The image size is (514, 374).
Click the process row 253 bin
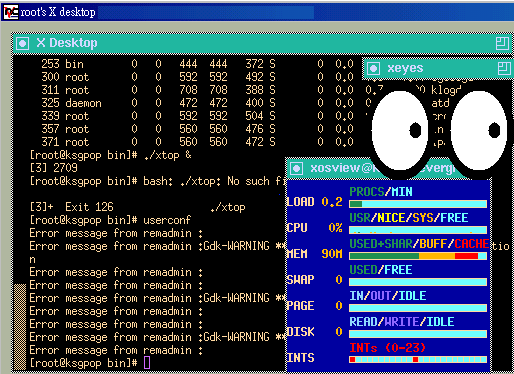[x=197, y=64]
